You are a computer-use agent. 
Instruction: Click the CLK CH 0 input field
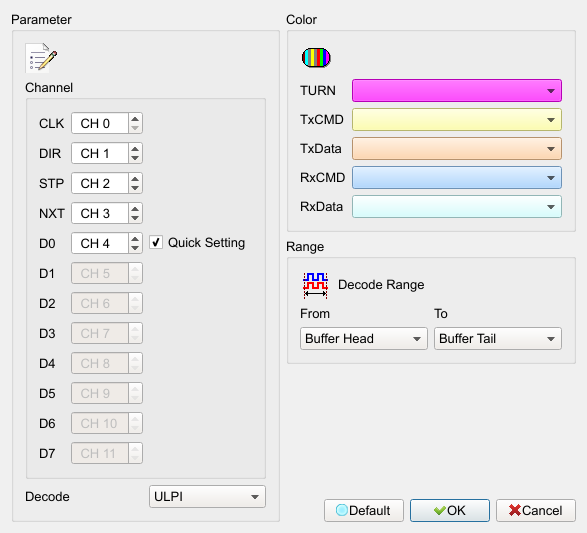pyautogui.click(x=100, y=123)
